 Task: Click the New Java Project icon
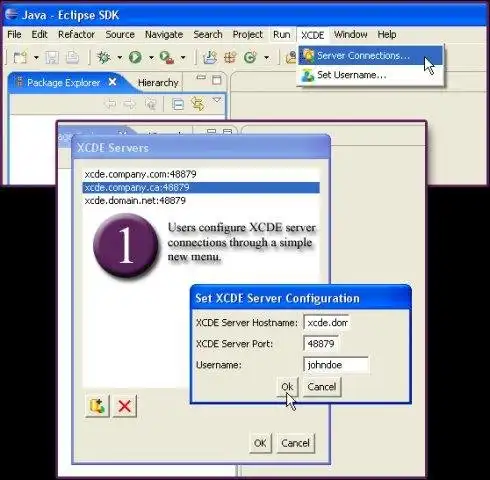pos(210,58)
